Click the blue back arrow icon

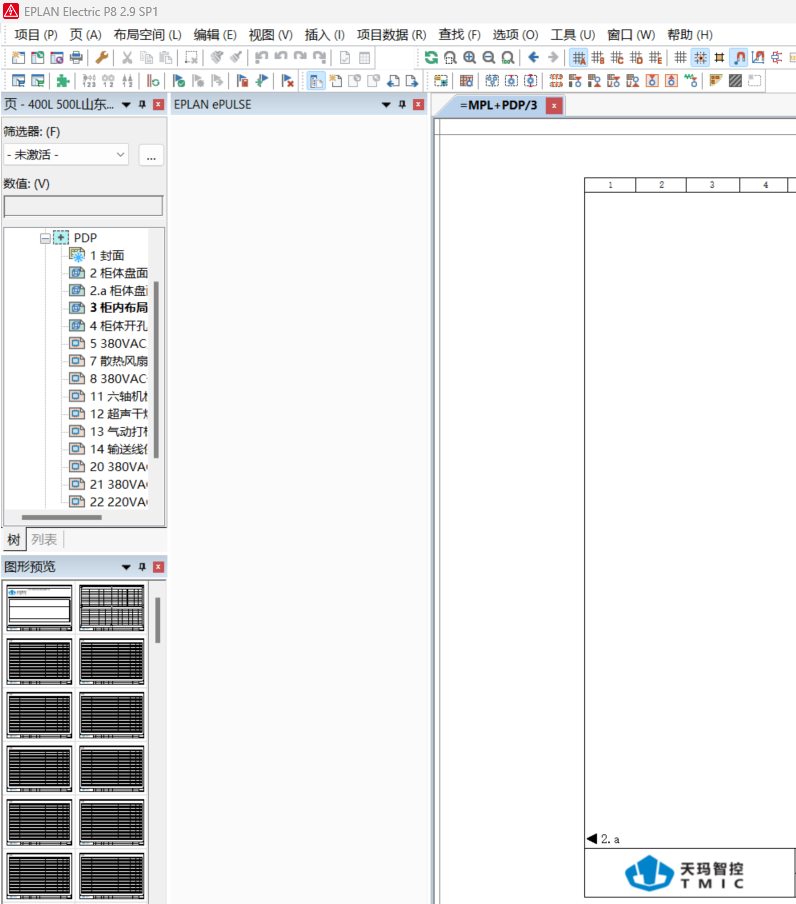533,58
